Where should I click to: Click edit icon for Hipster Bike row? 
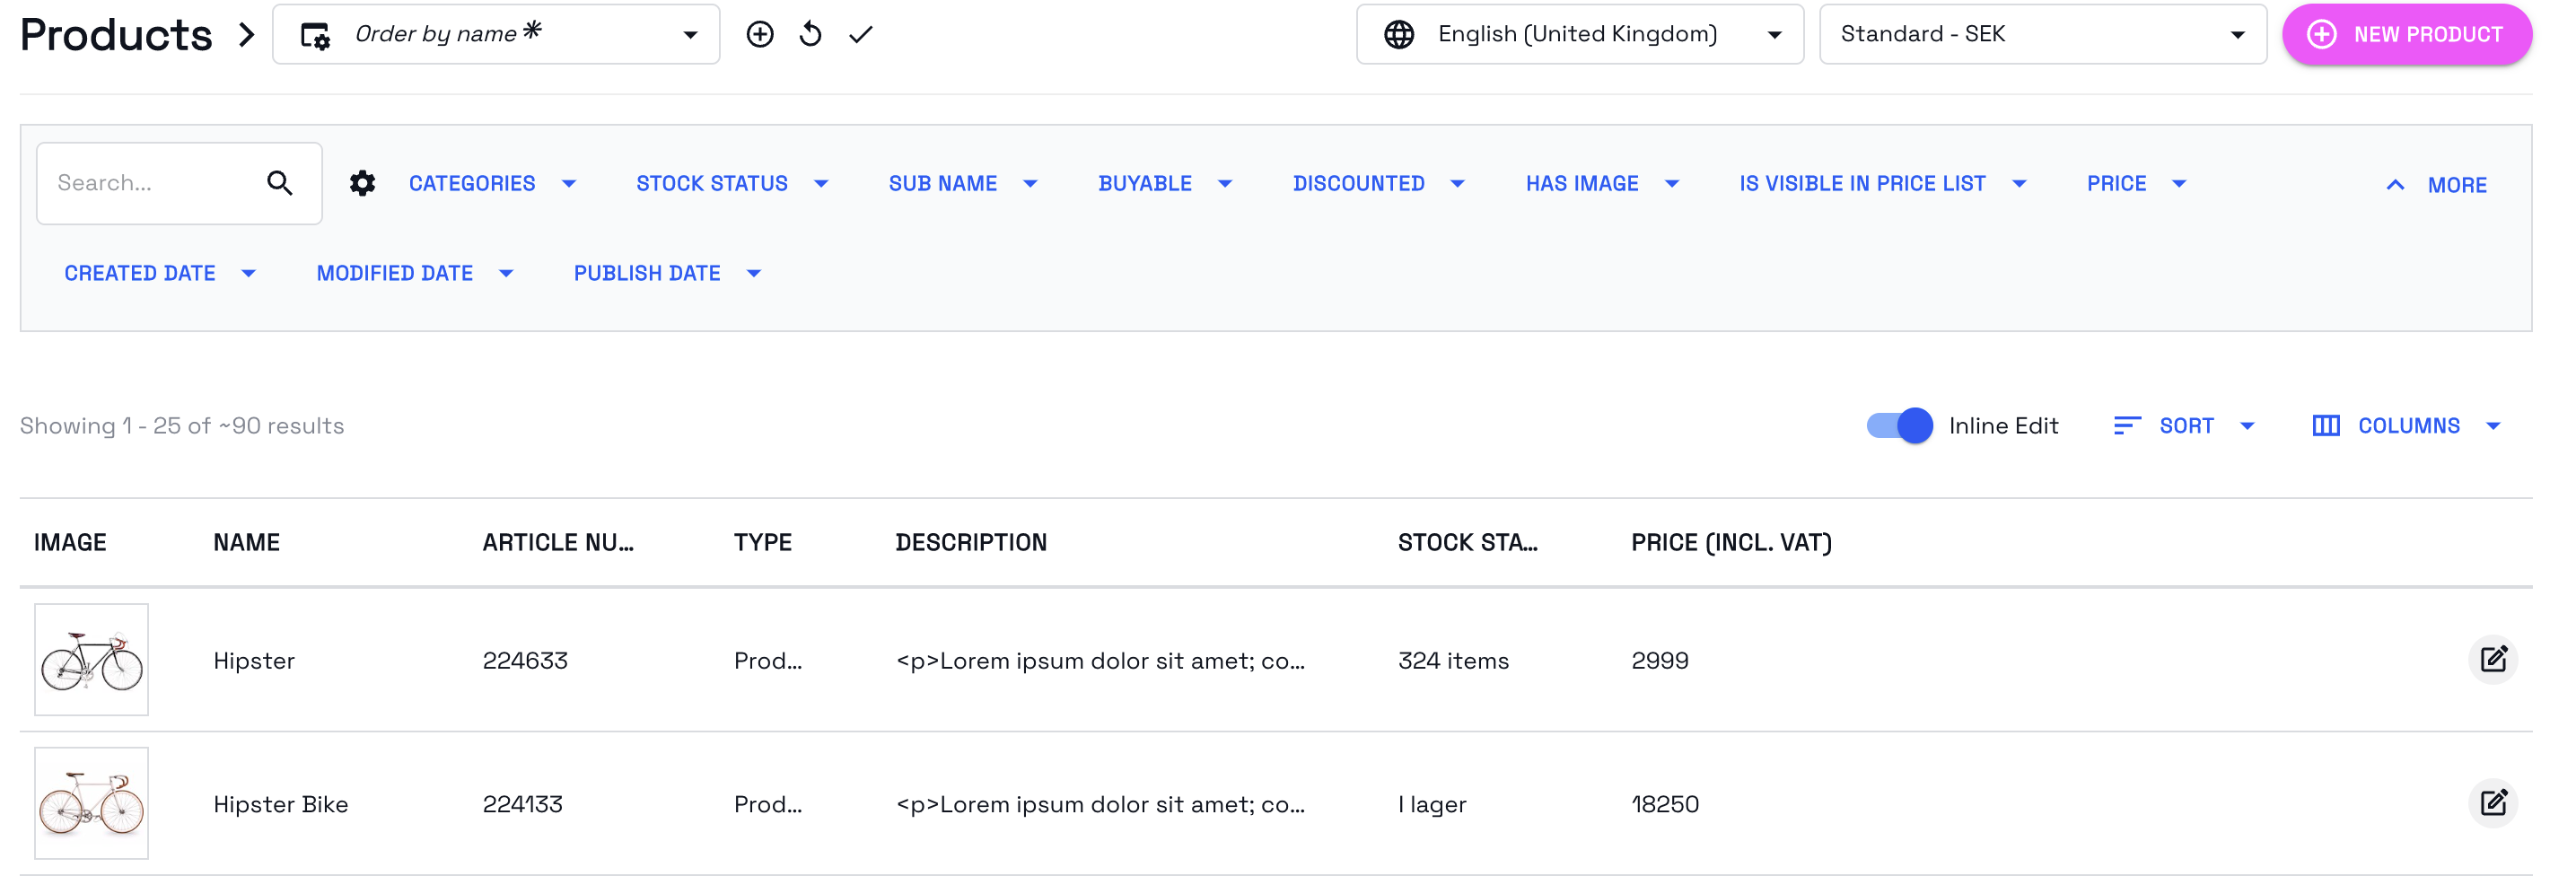point(2493,803)
